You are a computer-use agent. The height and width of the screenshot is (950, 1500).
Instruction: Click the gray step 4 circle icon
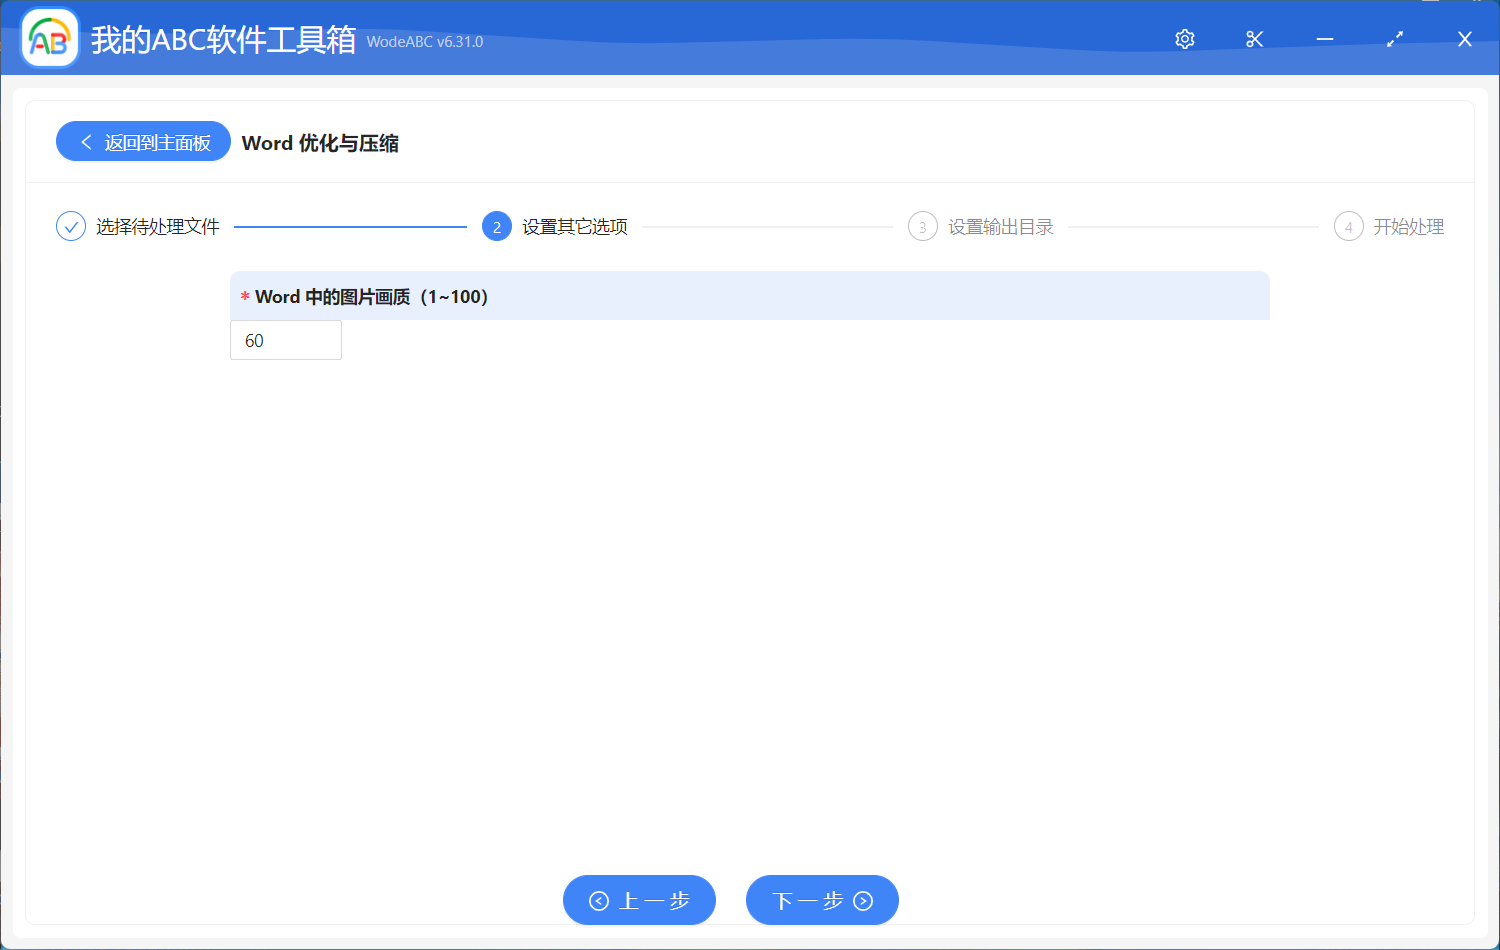pyautogui.click(x=1348, y=226)
